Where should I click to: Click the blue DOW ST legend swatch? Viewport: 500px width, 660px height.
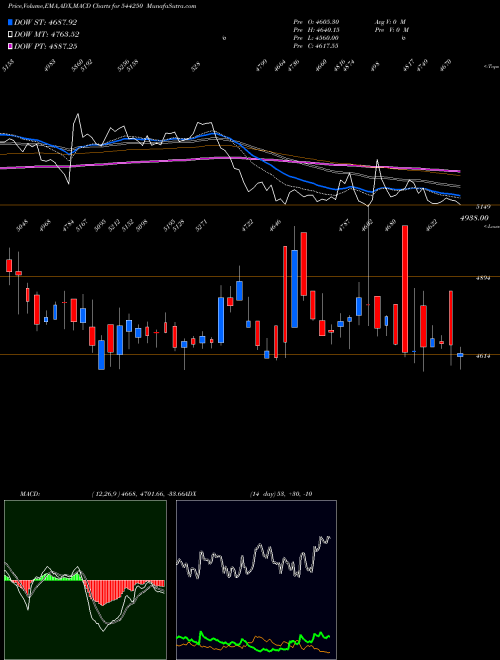click(x=10, y=22)
